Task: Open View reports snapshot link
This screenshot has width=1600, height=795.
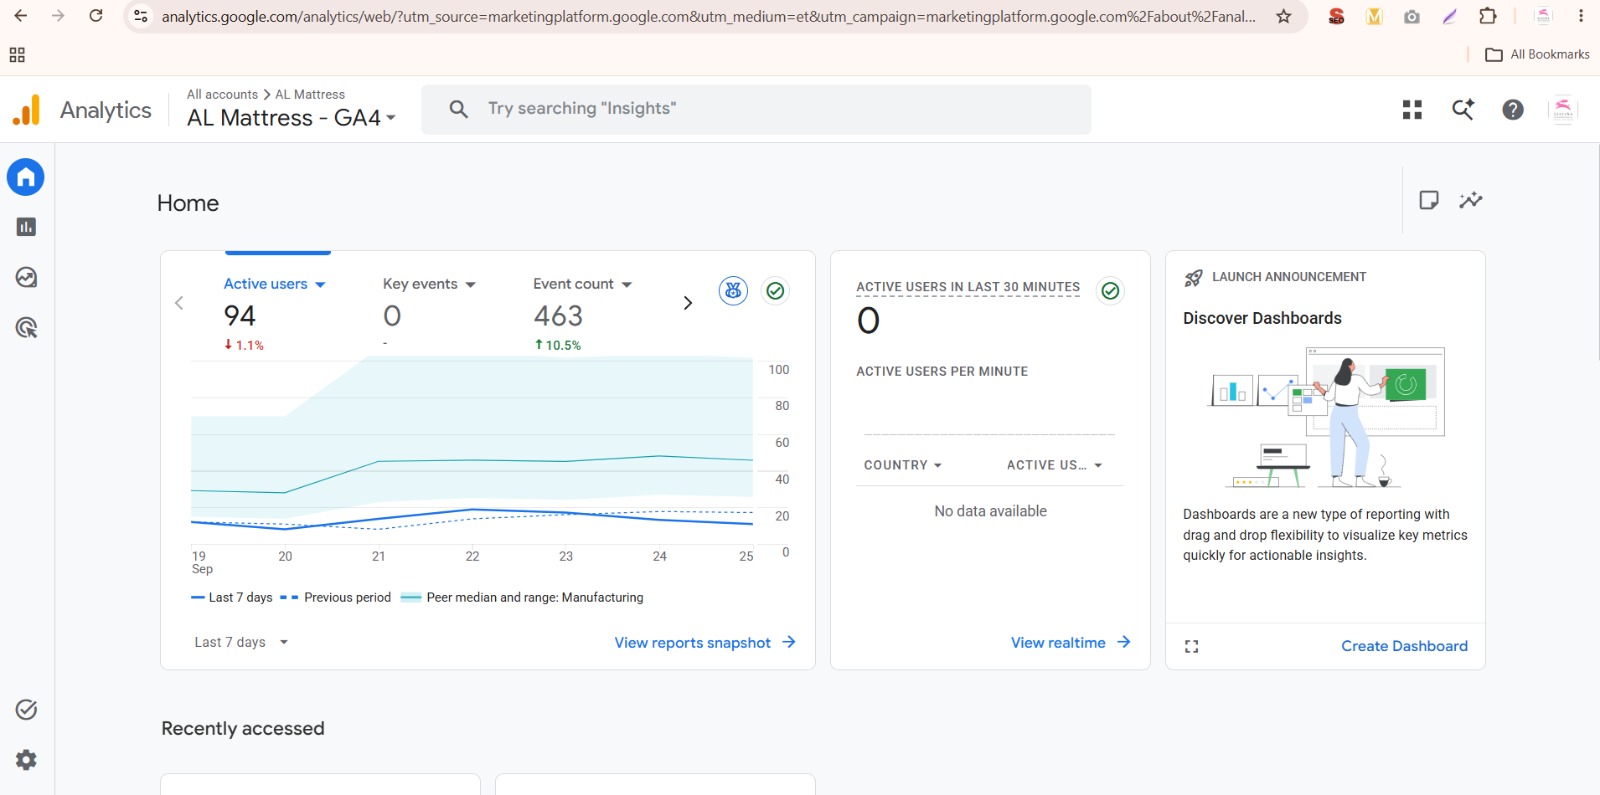Action: 705,643
